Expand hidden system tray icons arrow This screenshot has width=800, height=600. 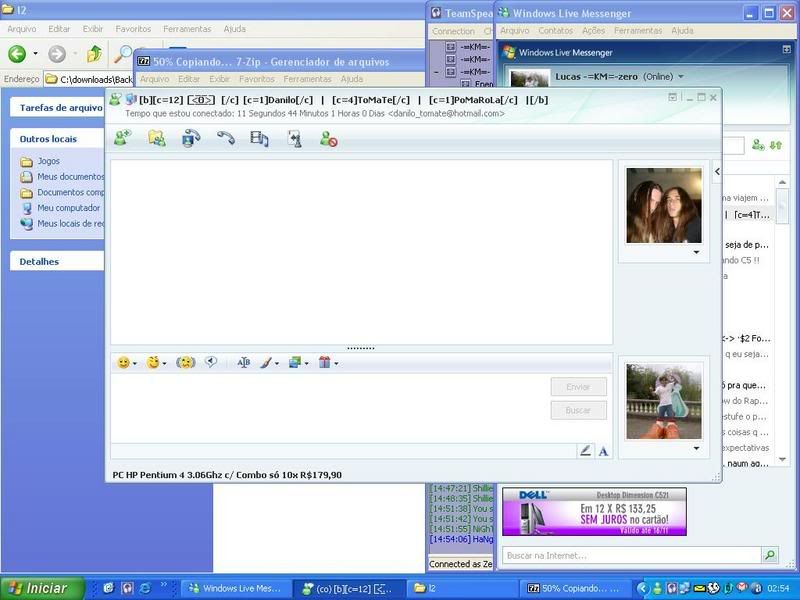click(x=643, y=588)
